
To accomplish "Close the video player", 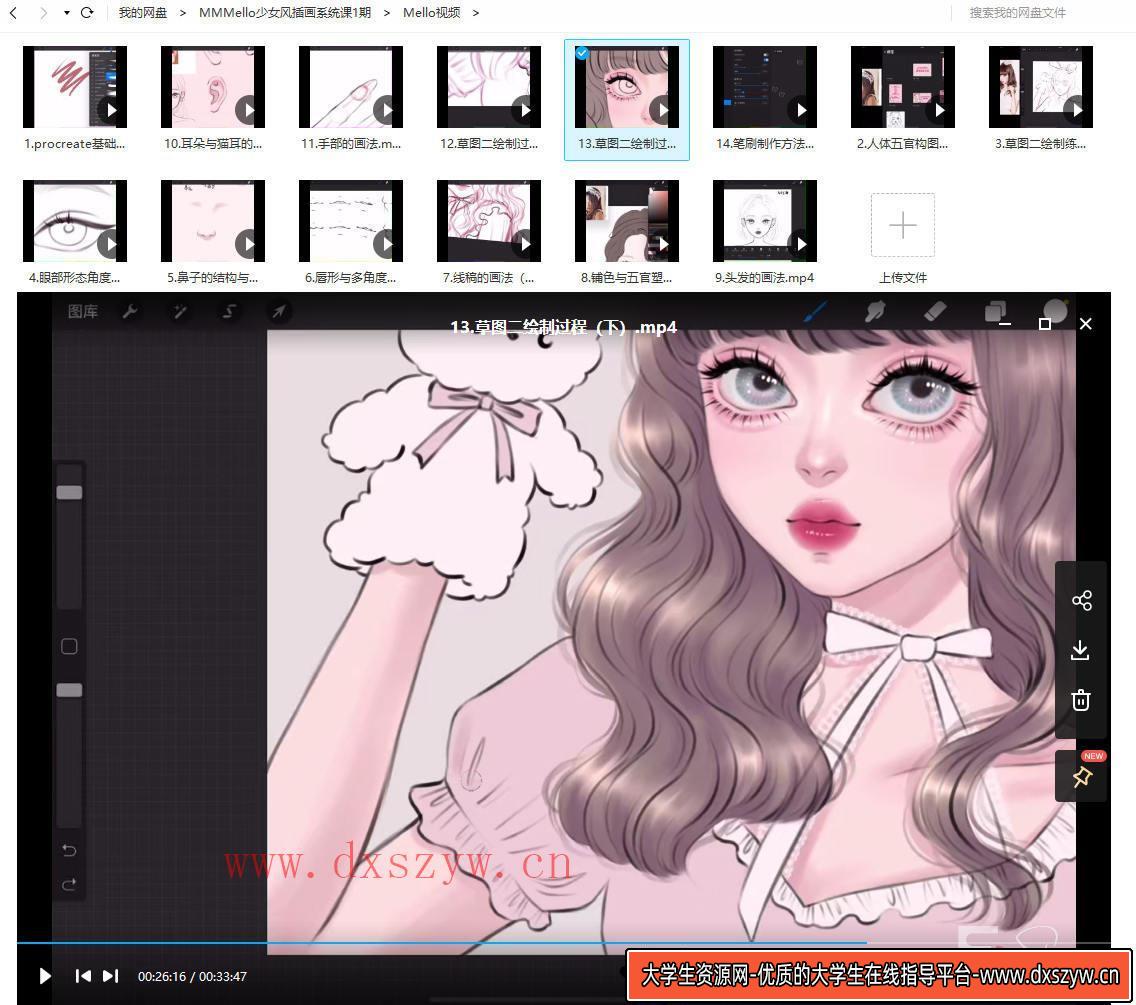I will click(x=1085, y=324).
